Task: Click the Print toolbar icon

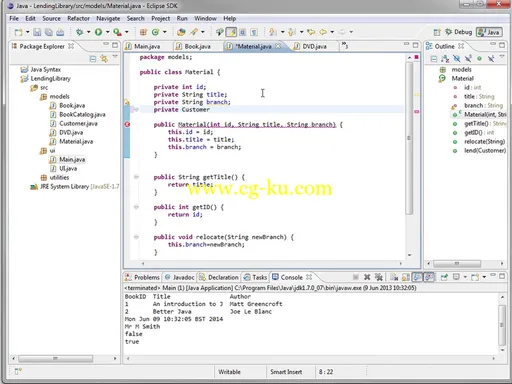Action: 60,32
